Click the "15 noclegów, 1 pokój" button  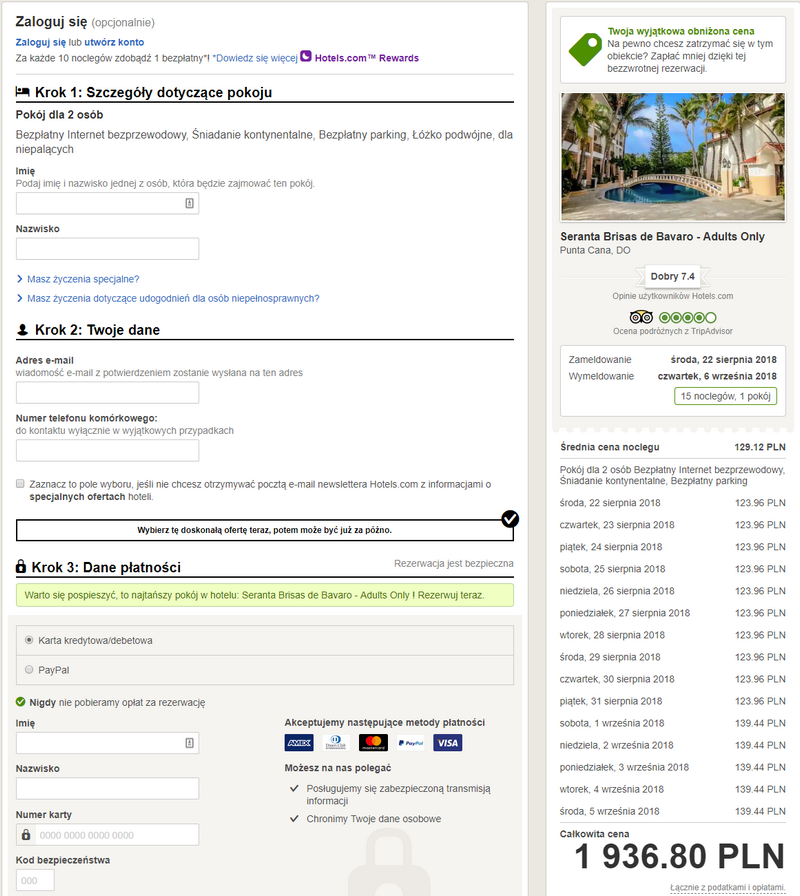click(725, 396)
